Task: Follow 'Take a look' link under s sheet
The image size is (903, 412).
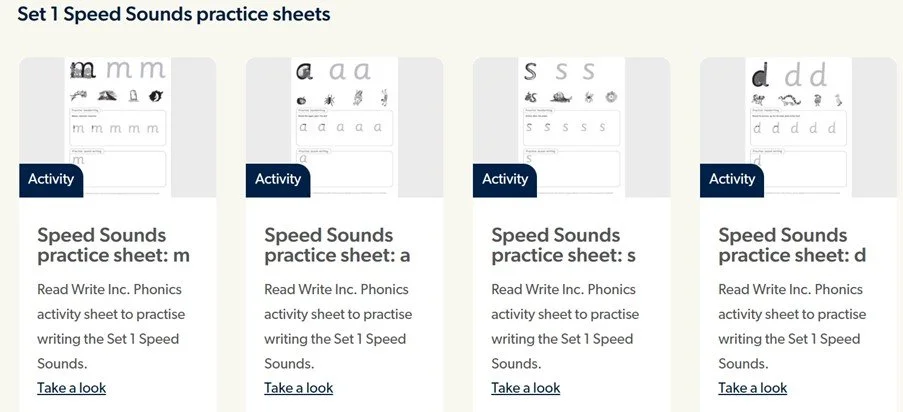Action: [x=525, y=388]
